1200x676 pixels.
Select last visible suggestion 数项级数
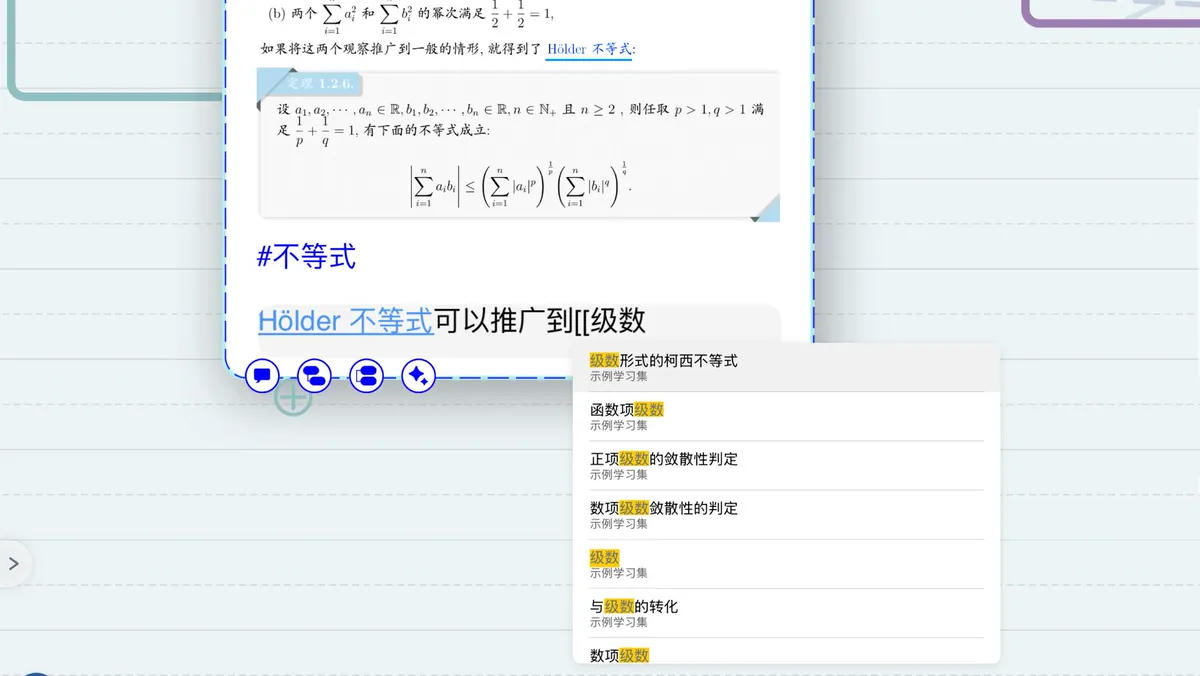pos(786,651)
